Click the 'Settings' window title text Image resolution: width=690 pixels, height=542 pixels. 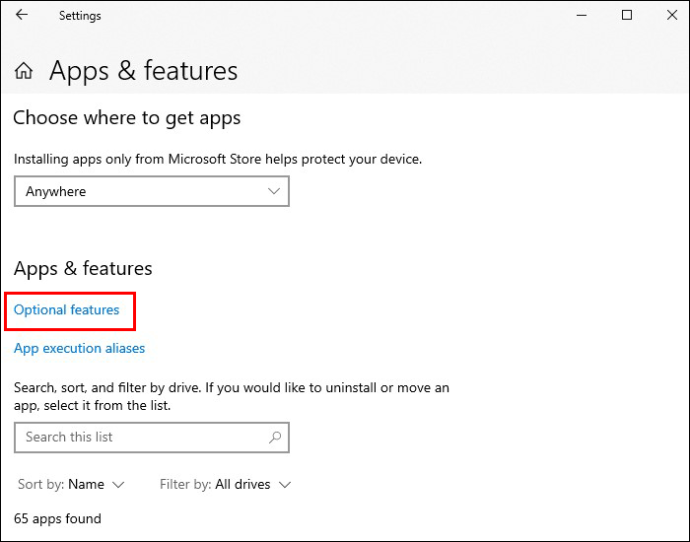point(80,16)
